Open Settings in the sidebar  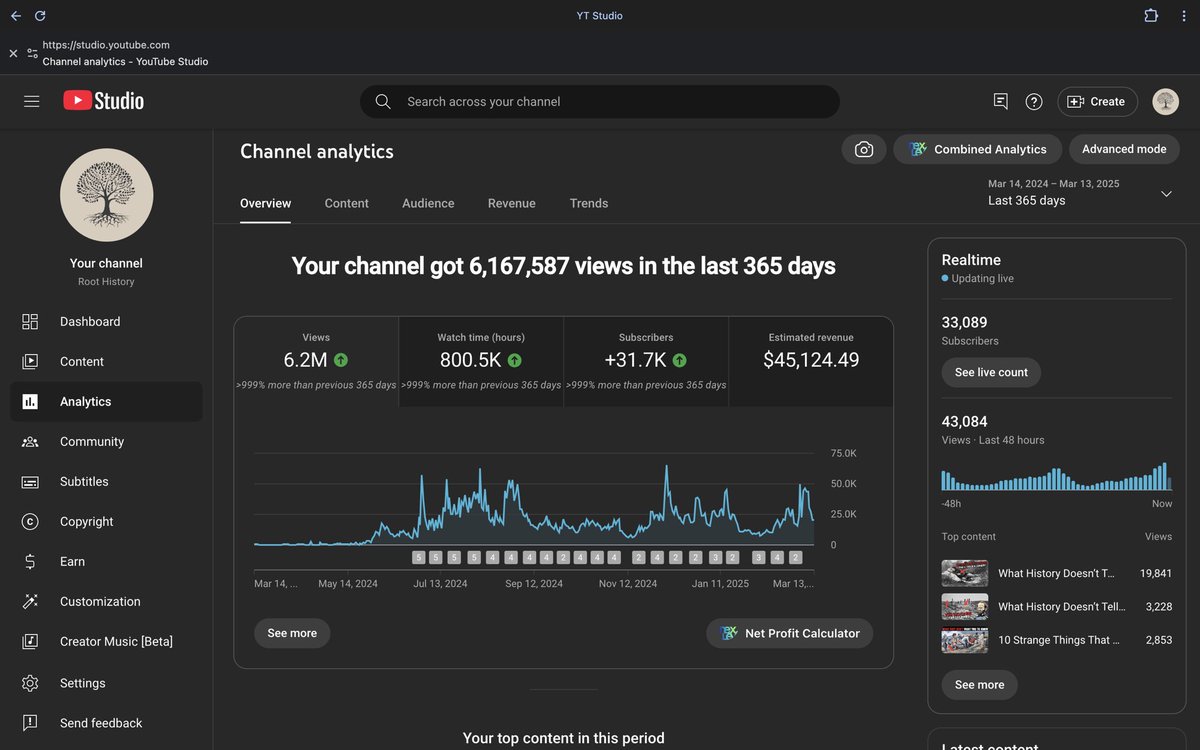106,683
